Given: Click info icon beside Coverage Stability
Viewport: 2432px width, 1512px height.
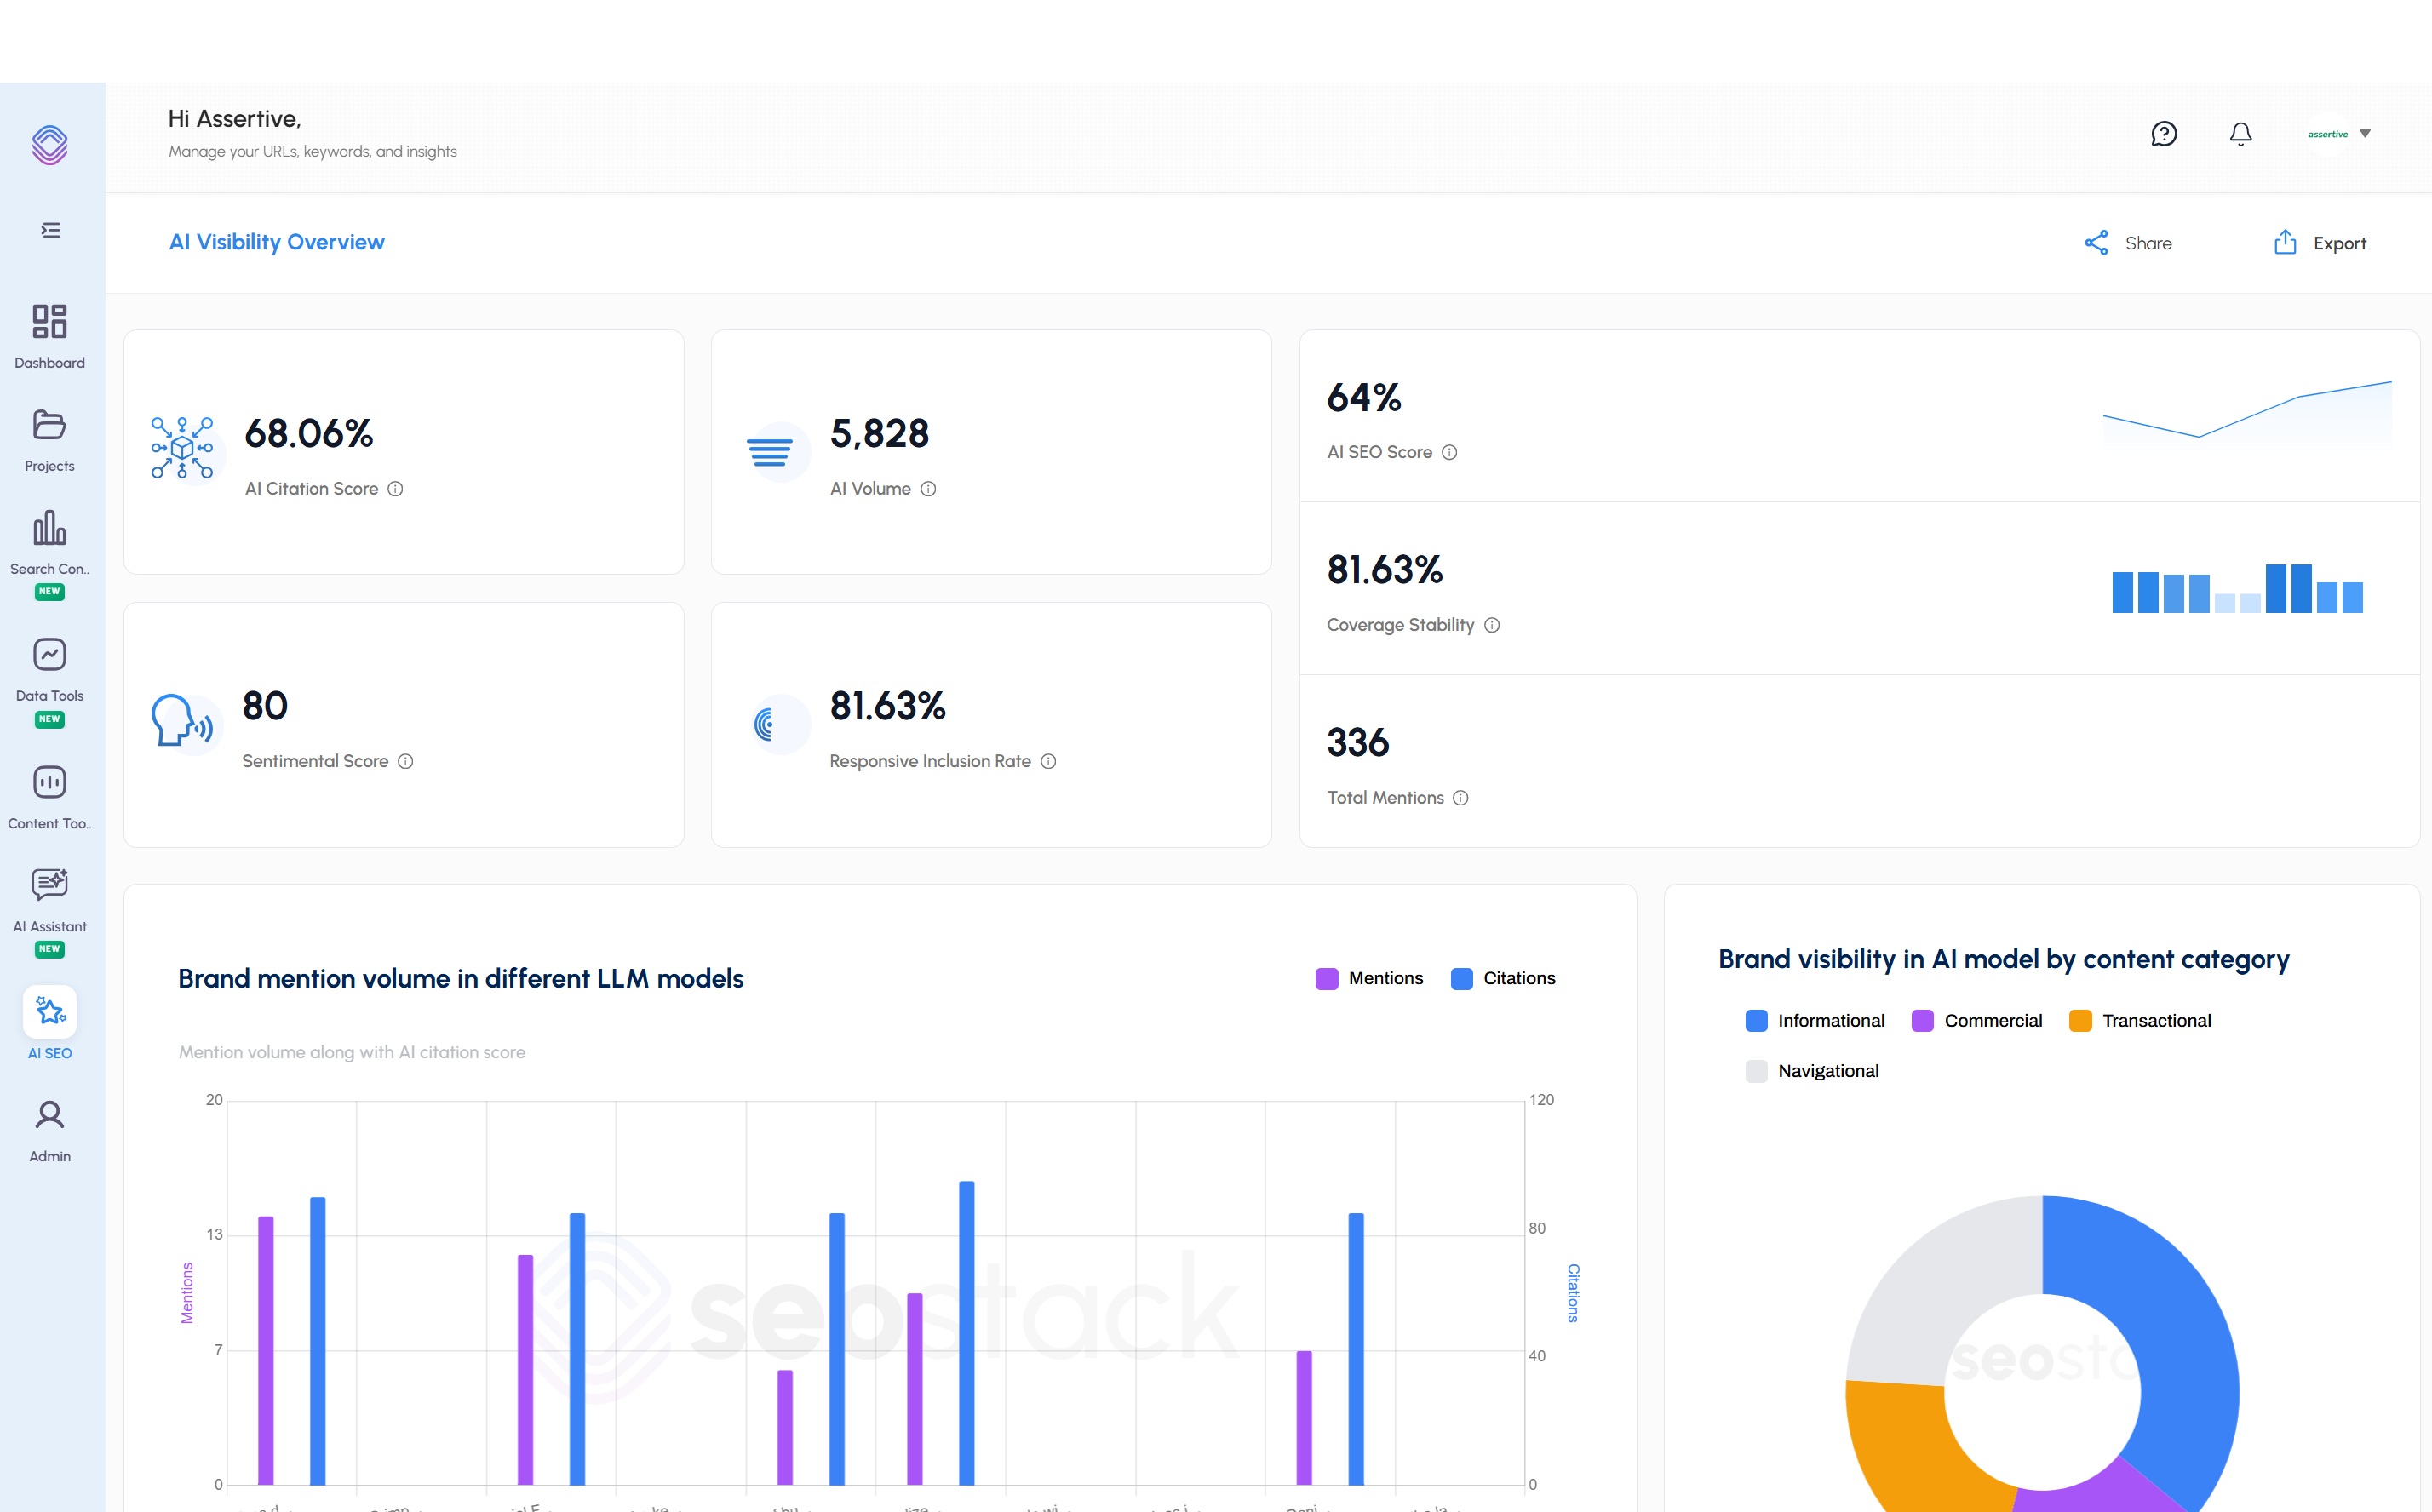Looking at the screenshot, I should click(x=1492, y=626).
